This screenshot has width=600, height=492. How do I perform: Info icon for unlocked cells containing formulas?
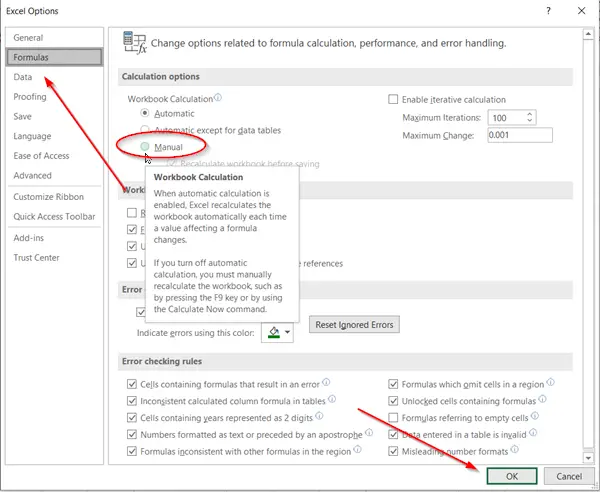pos(542,399)
